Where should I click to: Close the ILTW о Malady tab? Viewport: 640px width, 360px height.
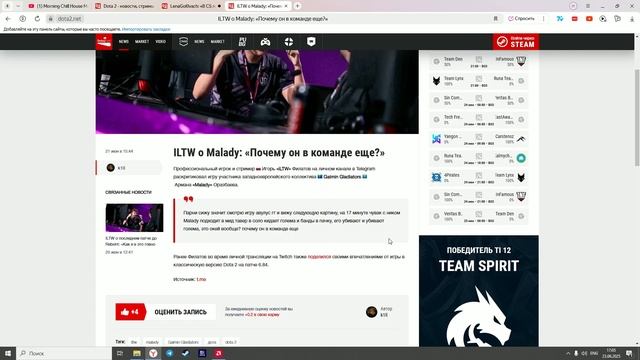pos(286,6)
